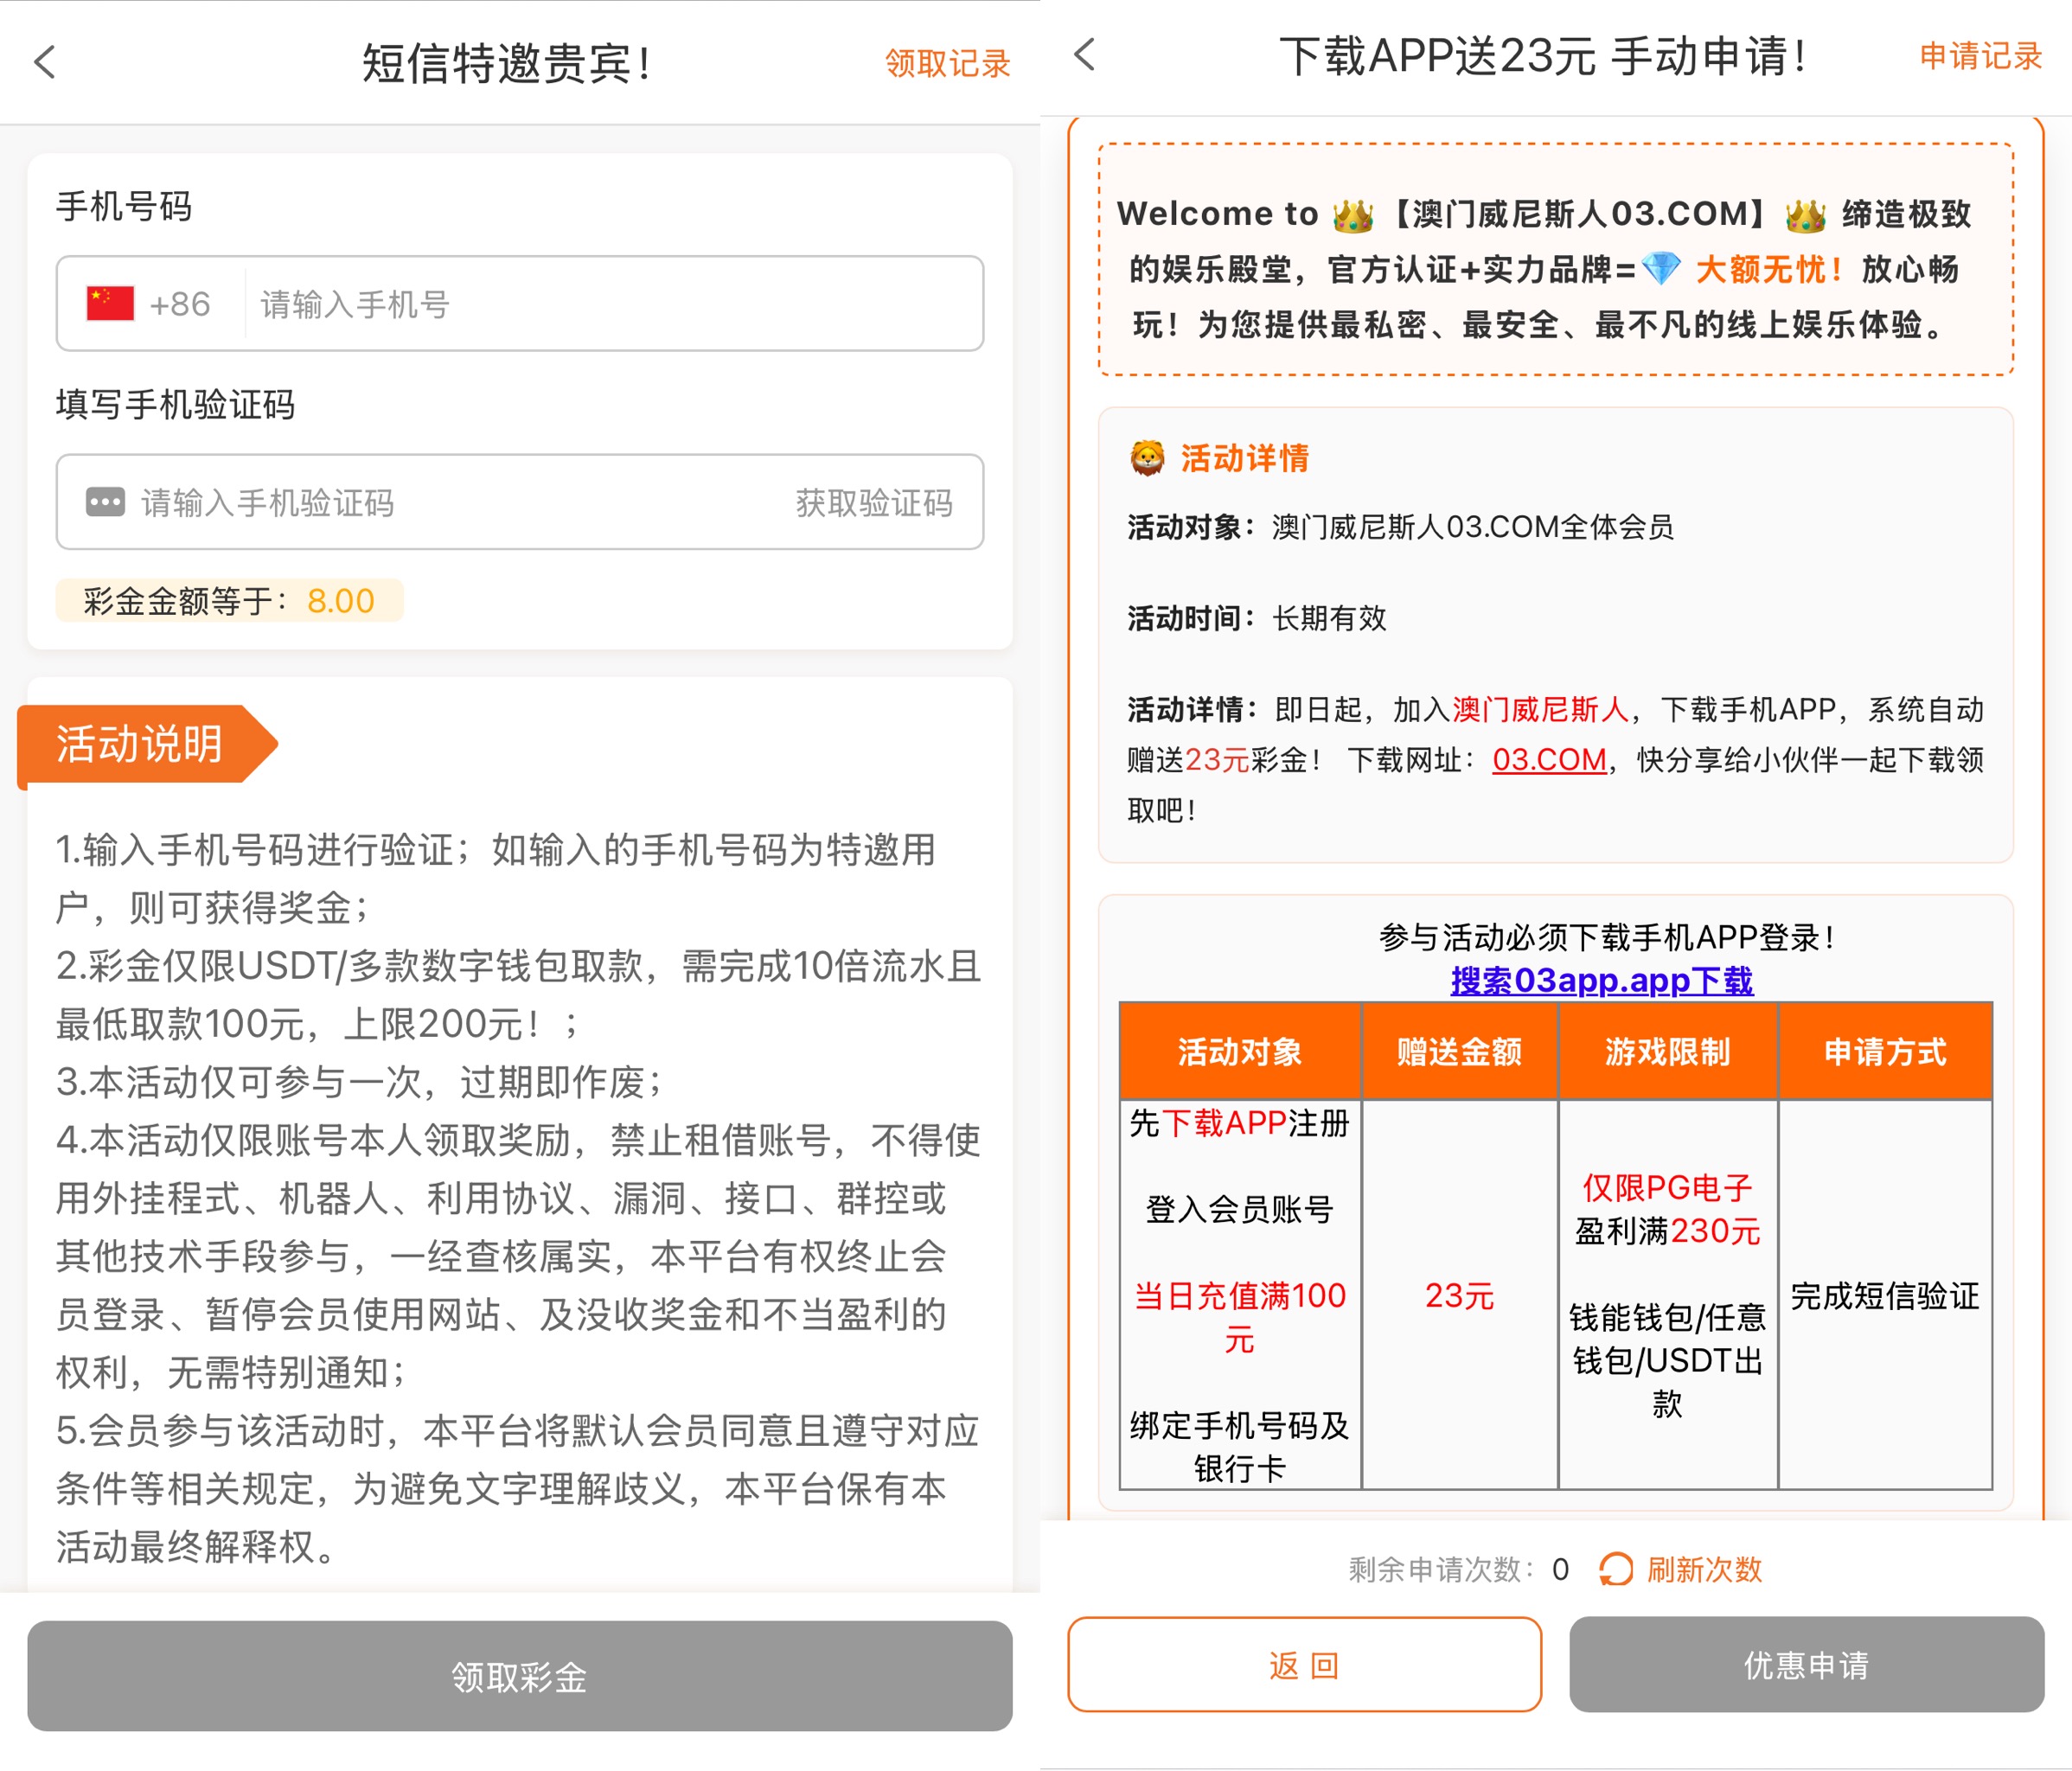Screen dimensions: 2072x1771
Task: Click rule 3 本活动仅可参与一次 text
Action: click(360, 1082)
